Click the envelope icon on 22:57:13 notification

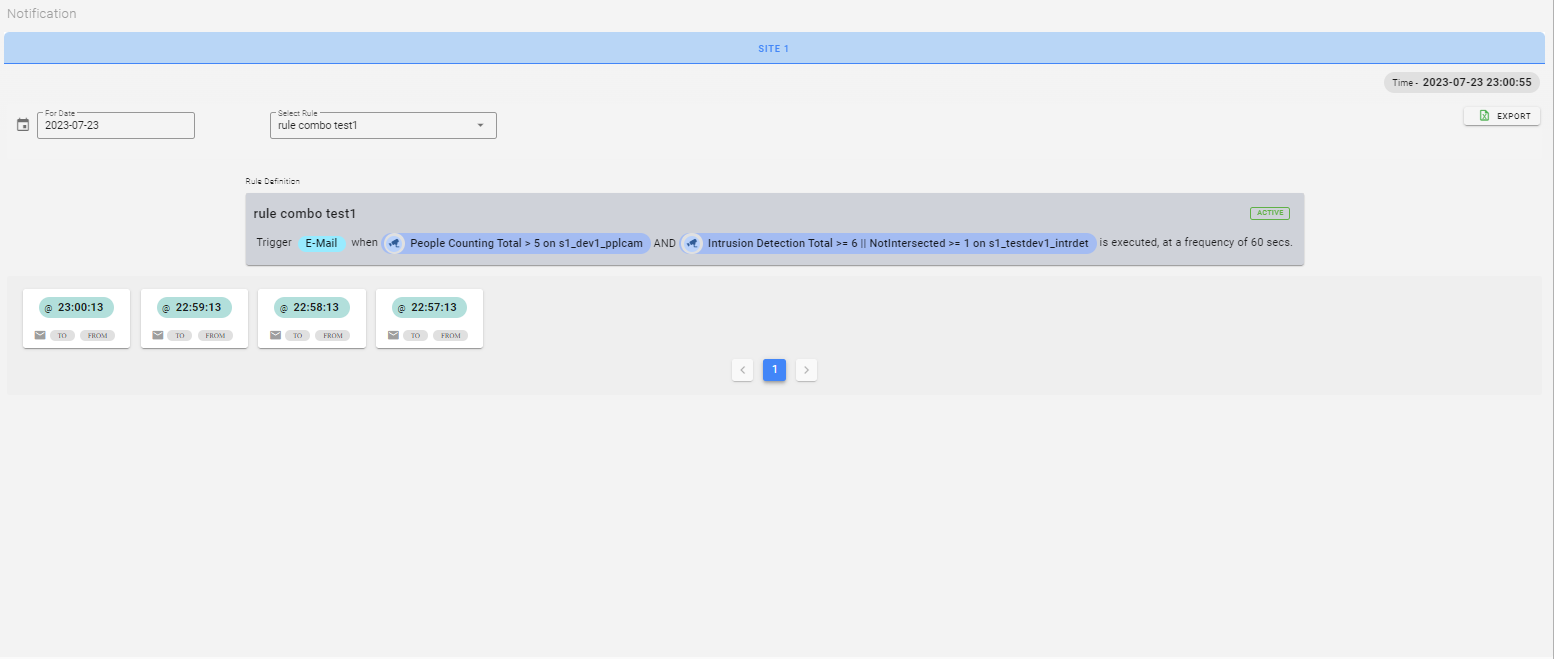tap(393, 335)
